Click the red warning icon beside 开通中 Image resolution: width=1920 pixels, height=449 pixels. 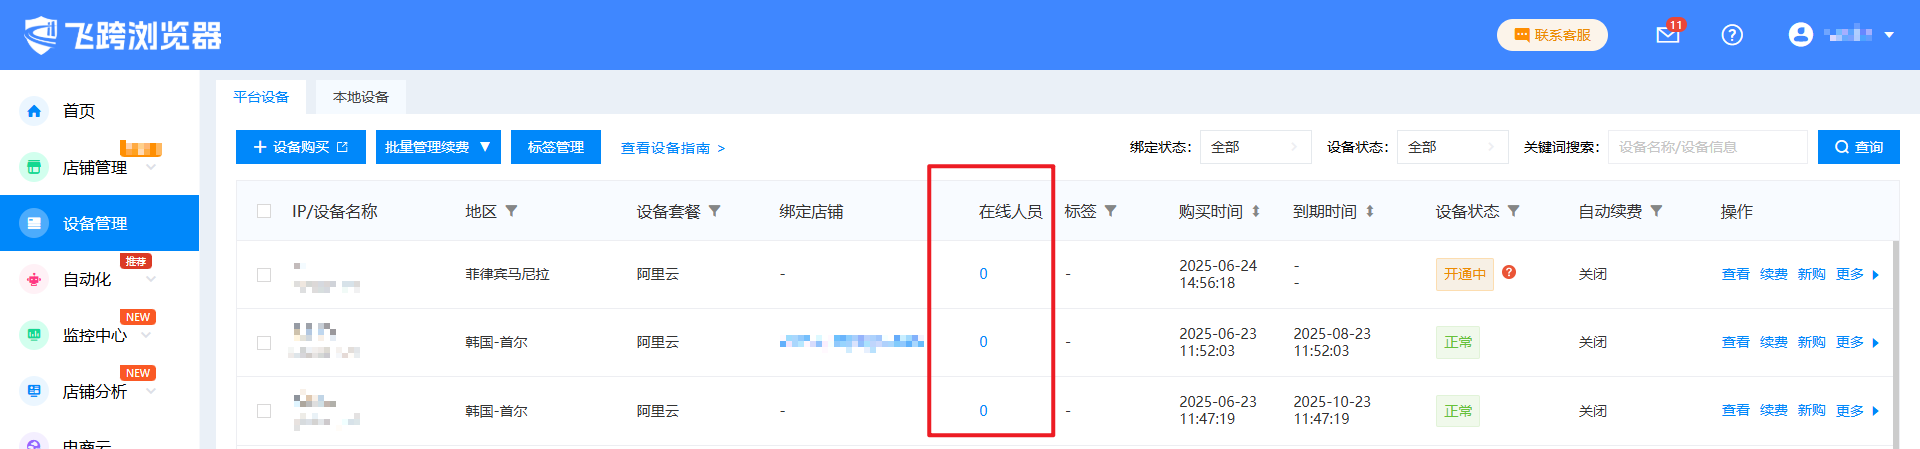(x=1509, y=272)
